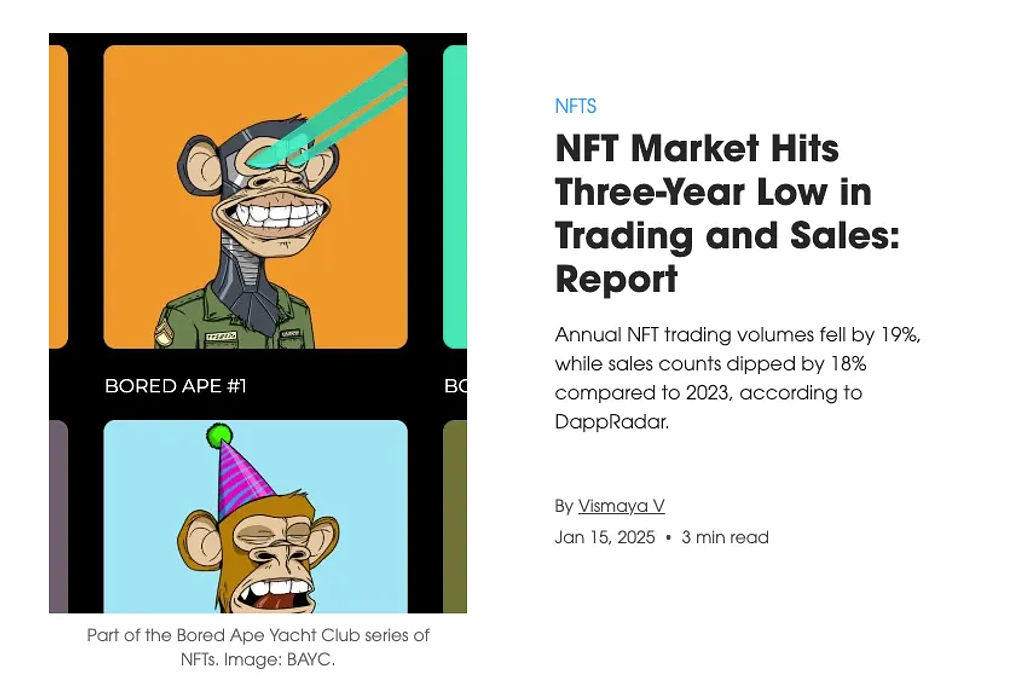Select the orange-background Bored Ape #1 artwork
The height and width of the screenshot is (681, 1024).
click(x=255, y=196)
